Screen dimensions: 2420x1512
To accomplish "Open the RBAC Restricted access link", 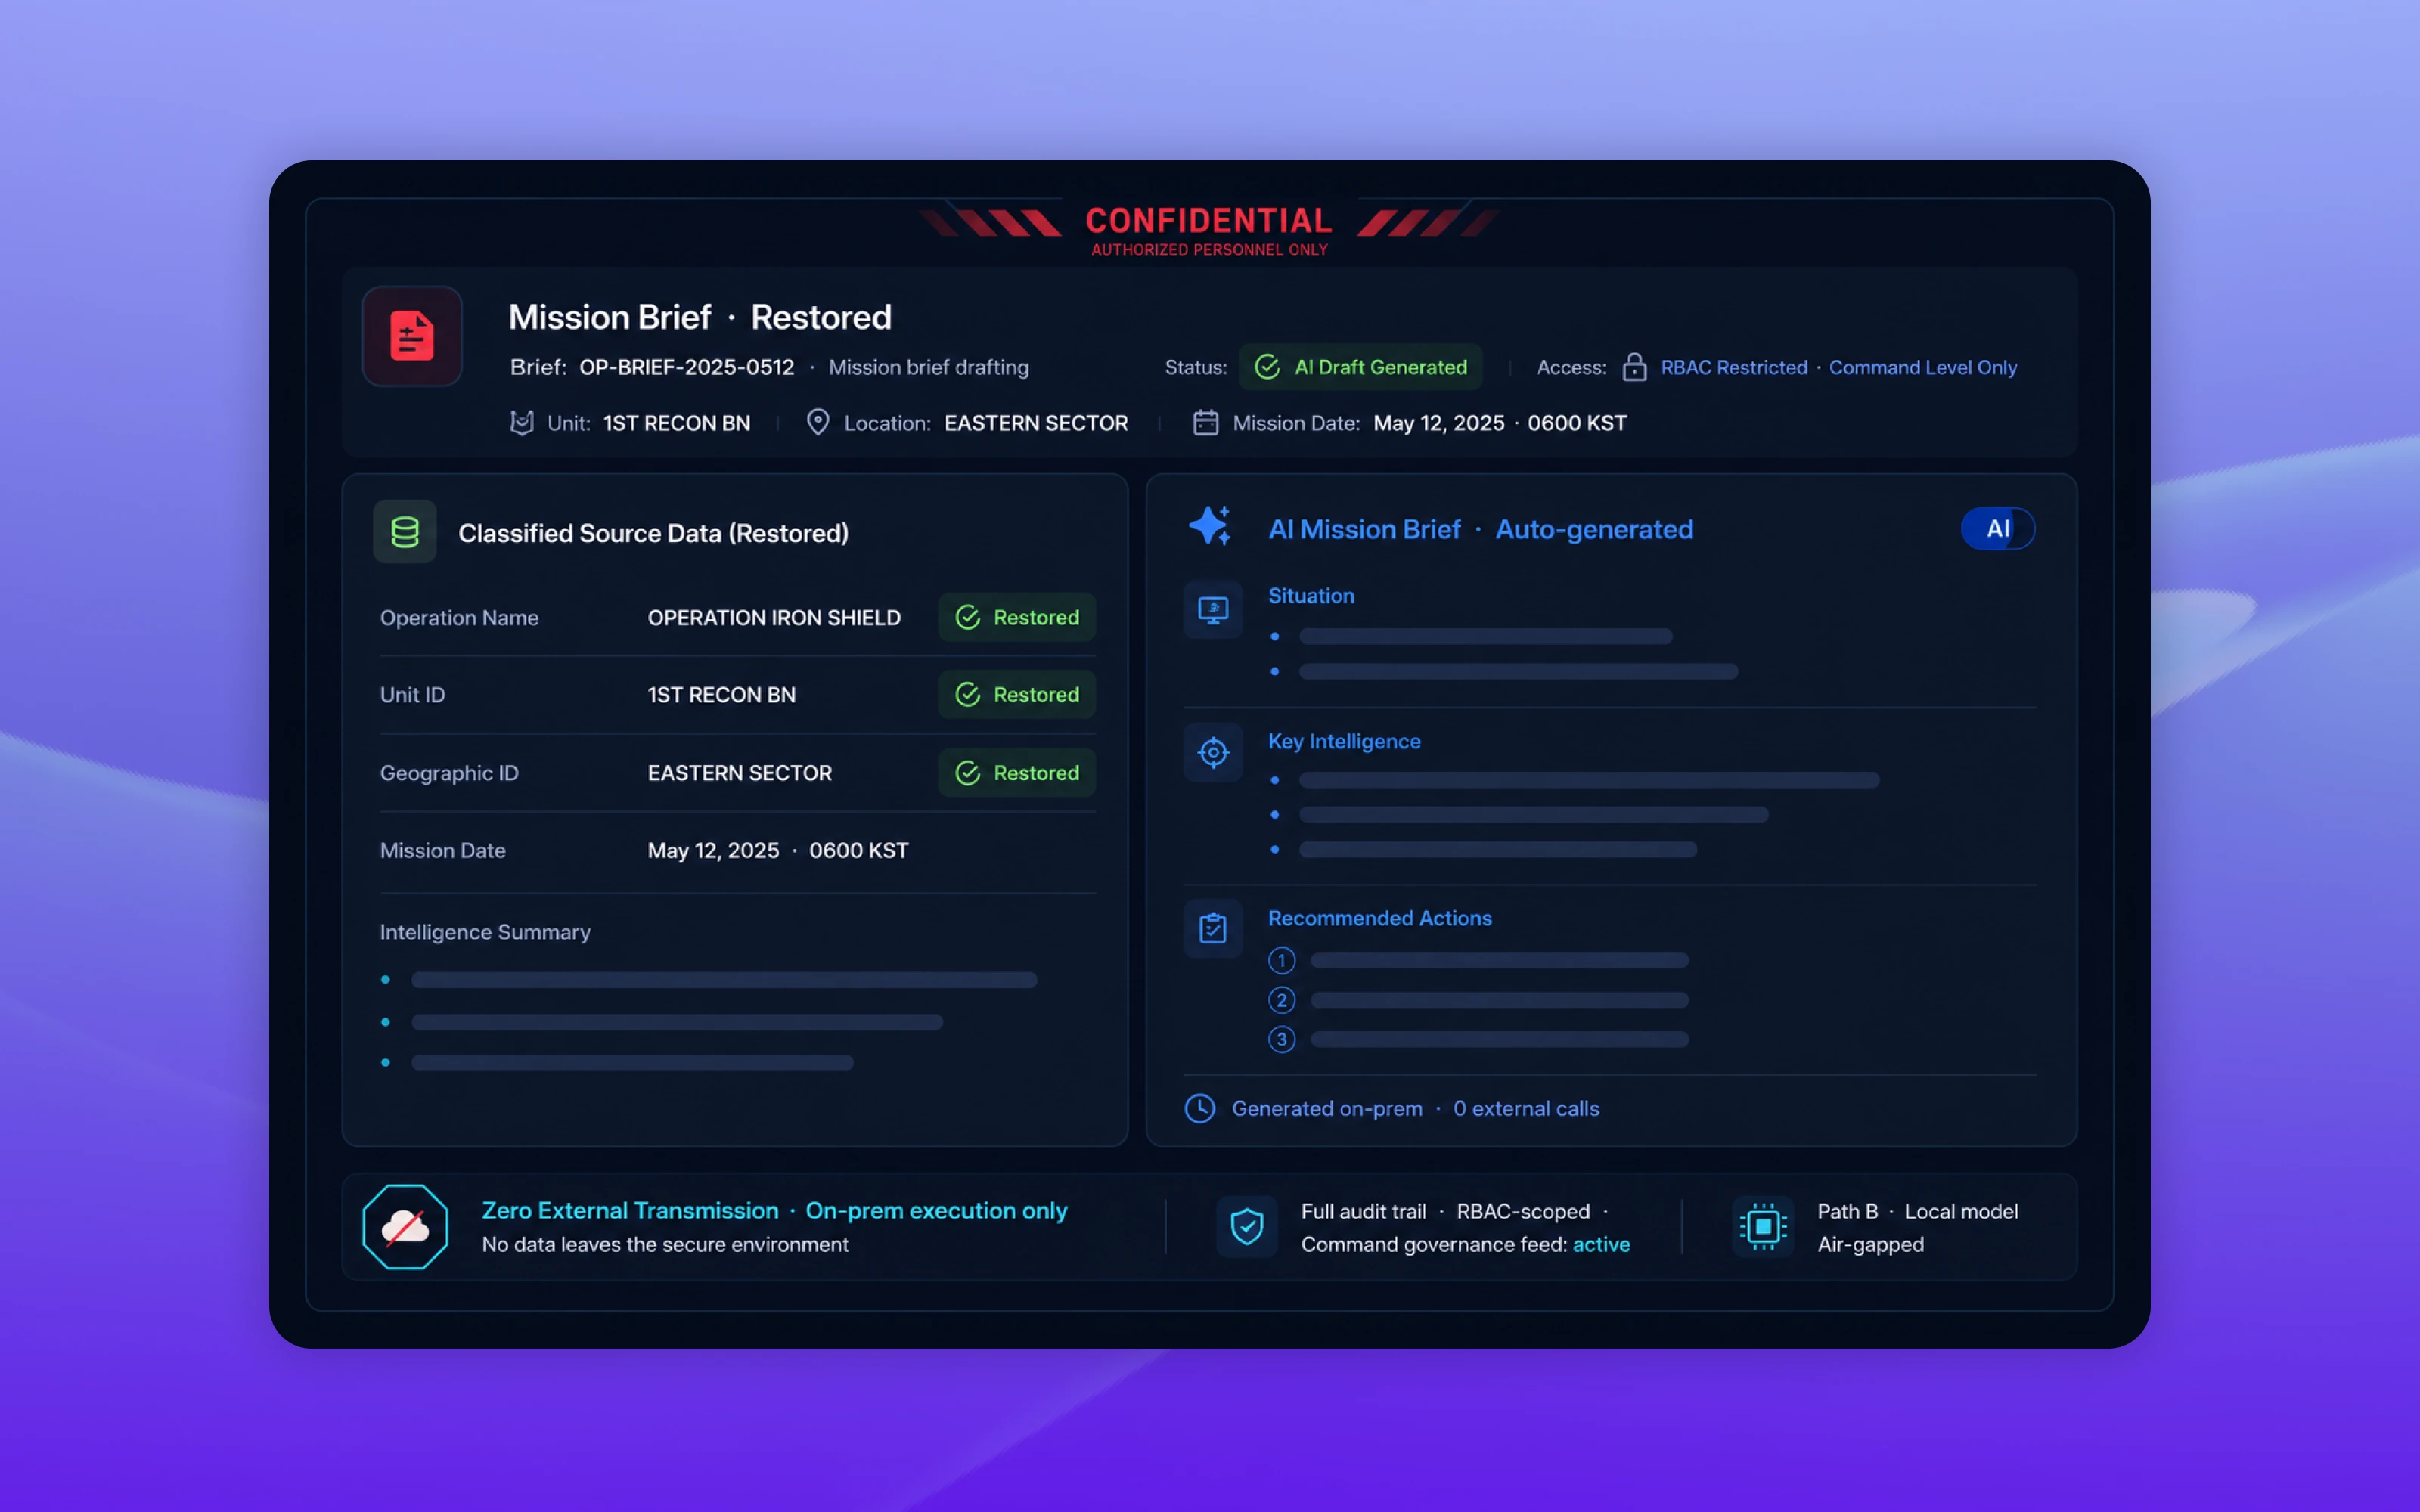I will (1734, 367).
